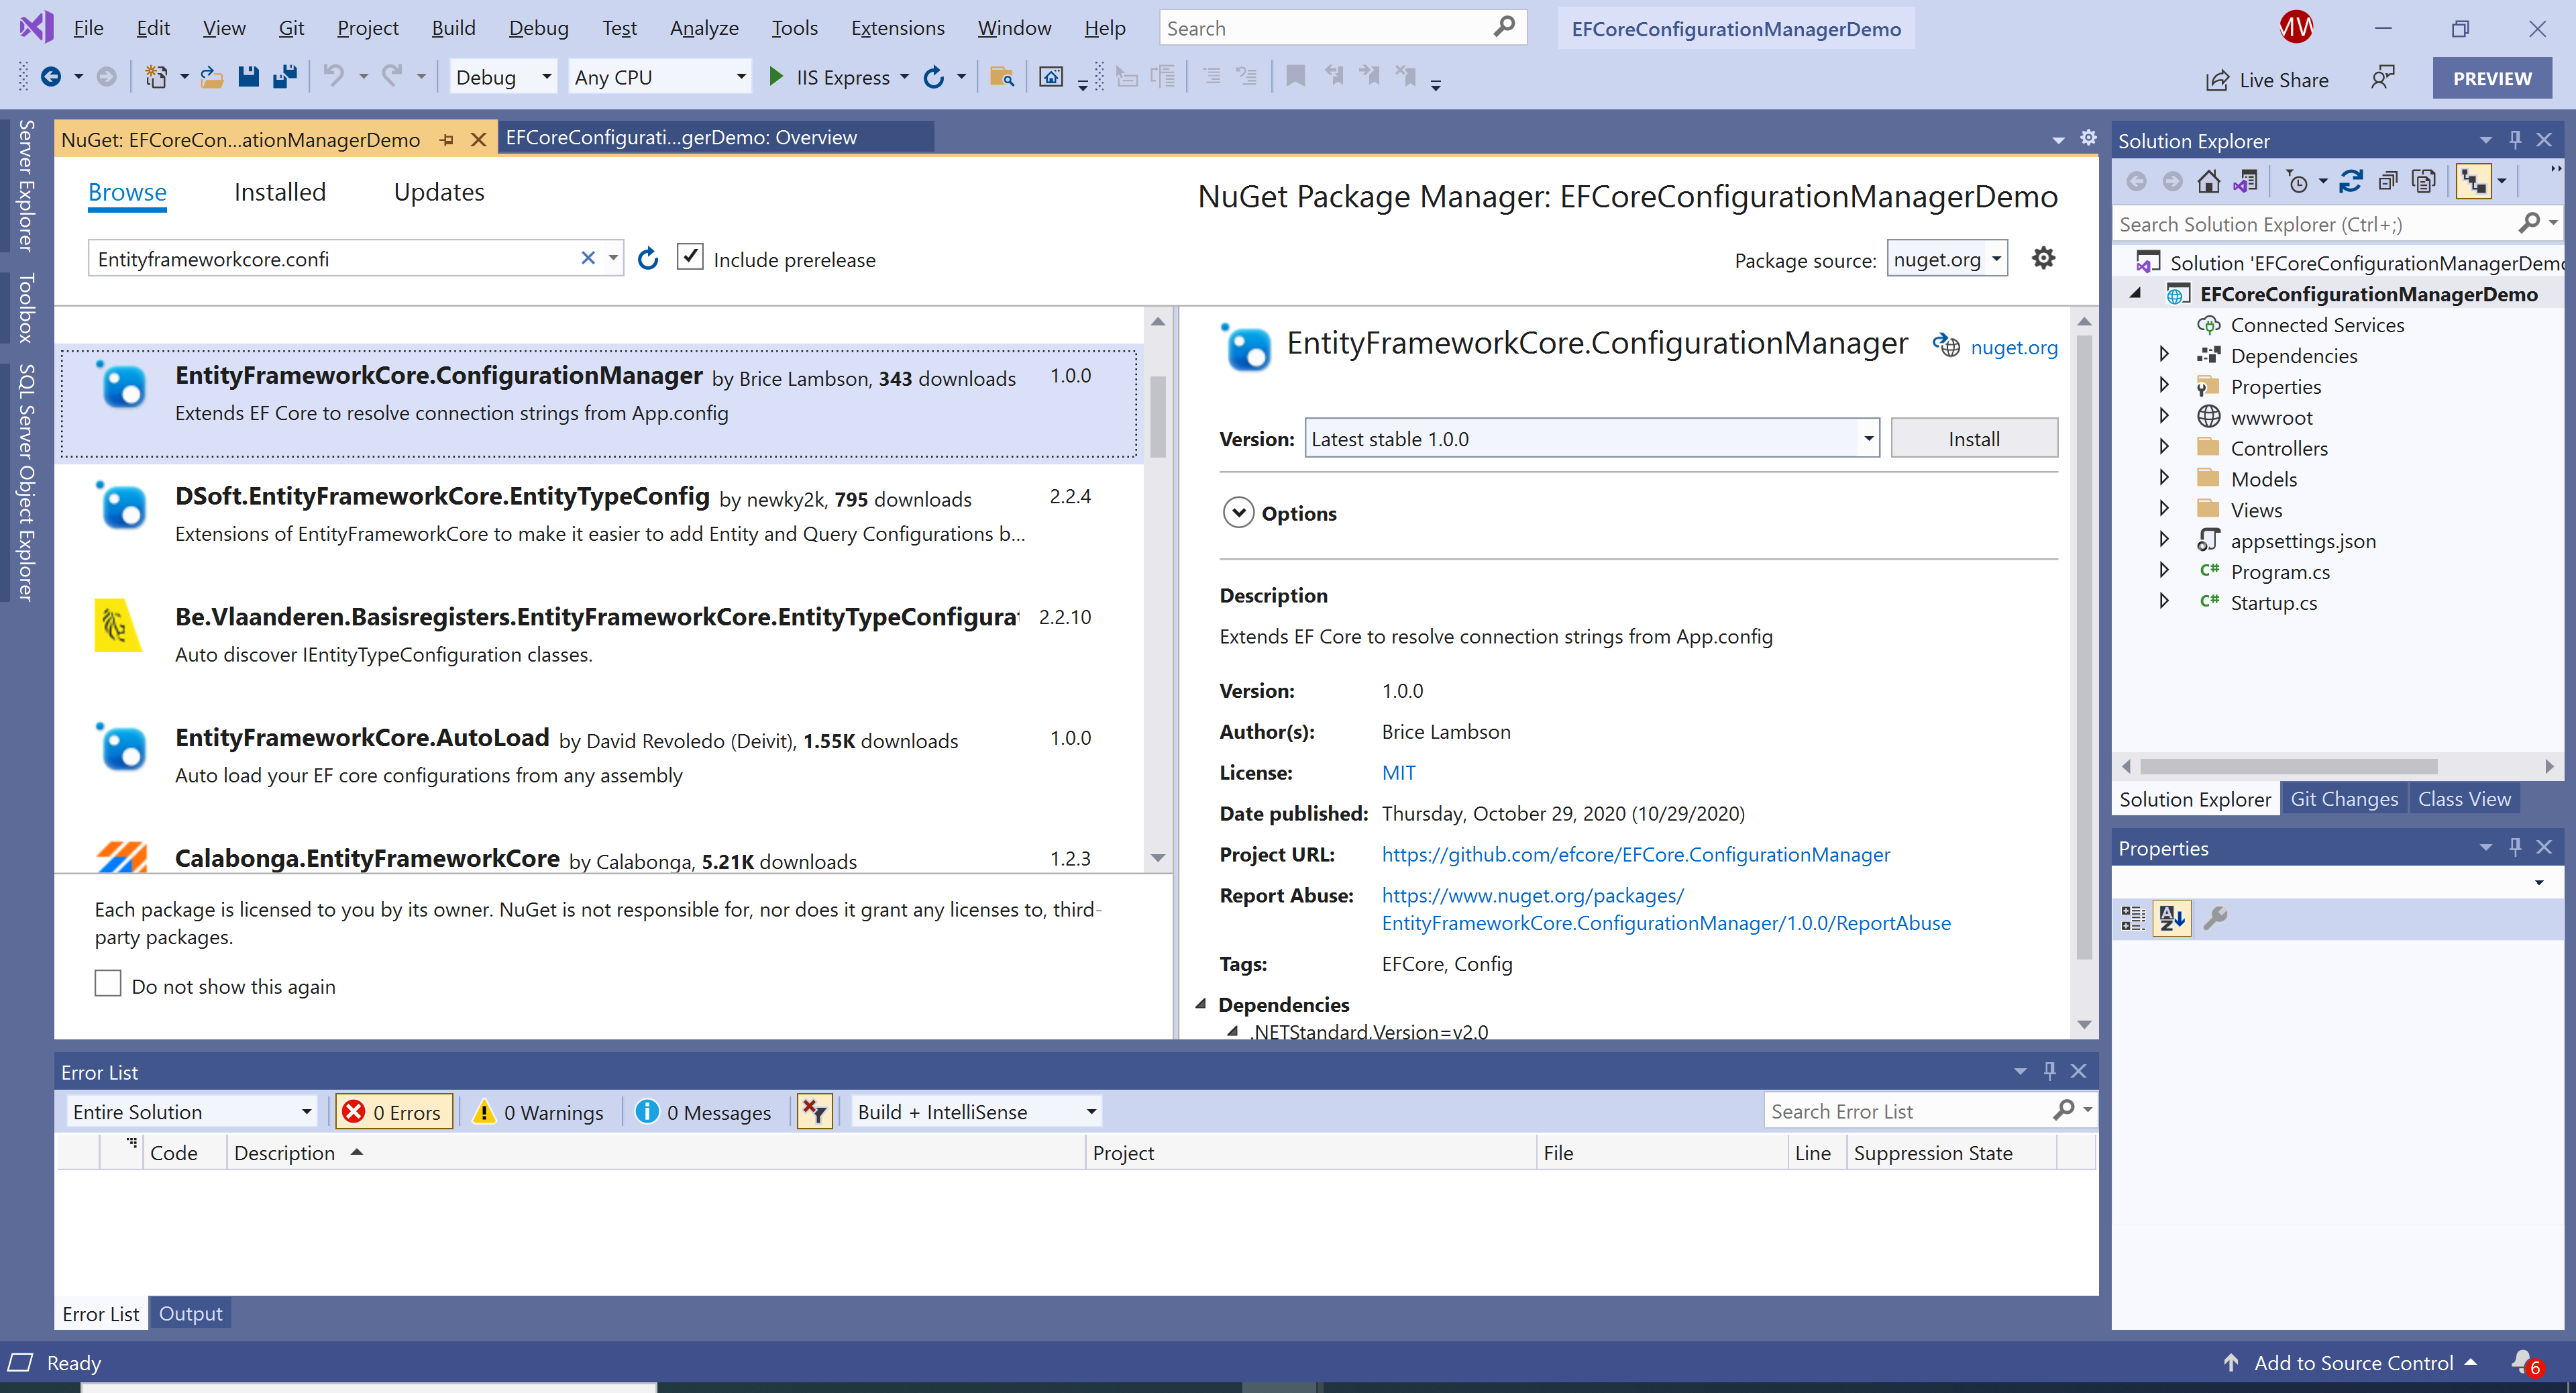
Task: Open the Extensions menu
Action: pos(896,28)
